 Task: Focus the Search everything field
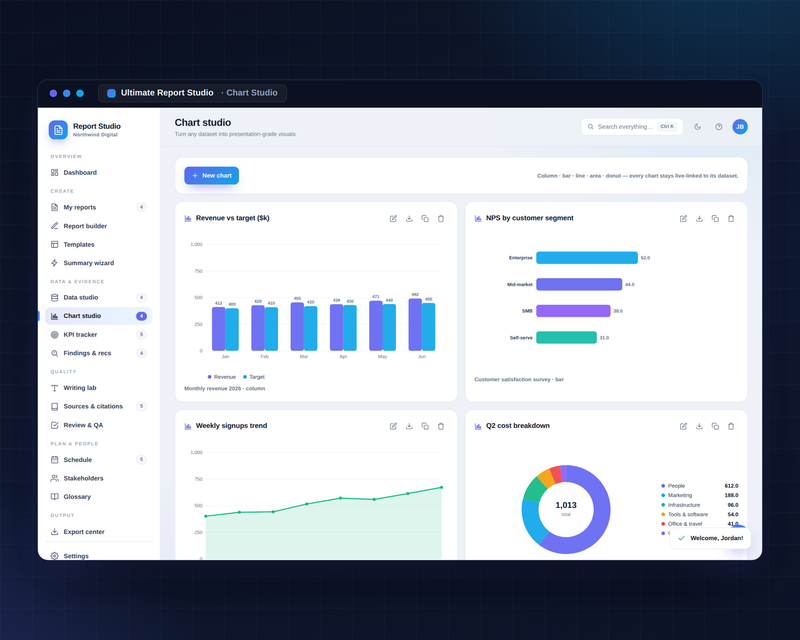click(x=632, y=127)
